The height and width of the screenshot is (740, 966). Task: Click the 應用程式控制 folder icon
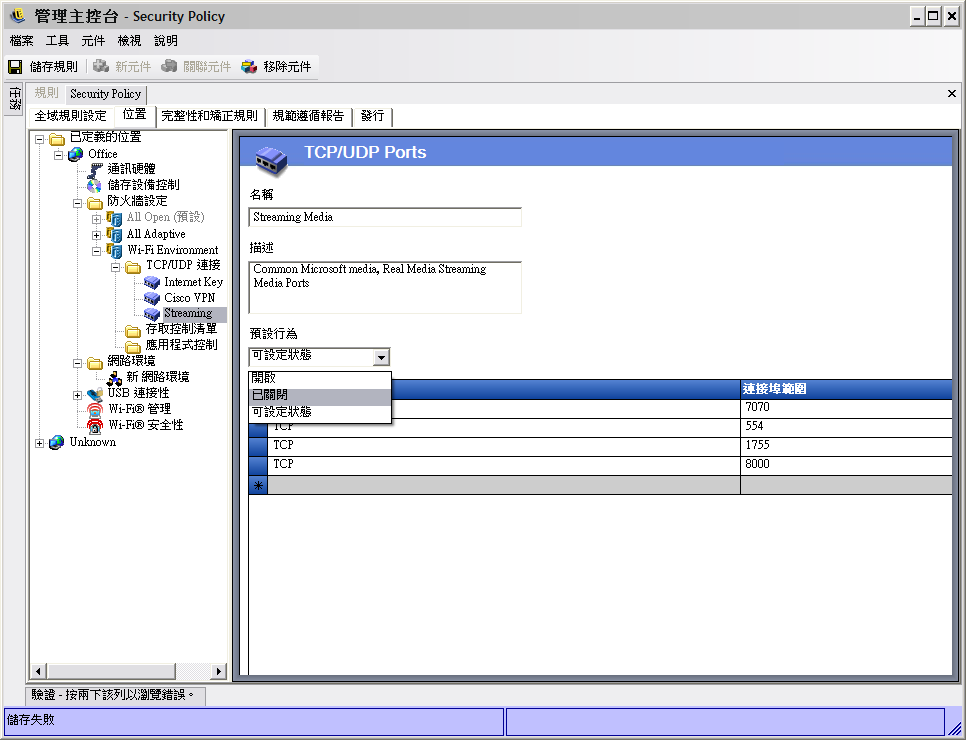tap(133, 347)
